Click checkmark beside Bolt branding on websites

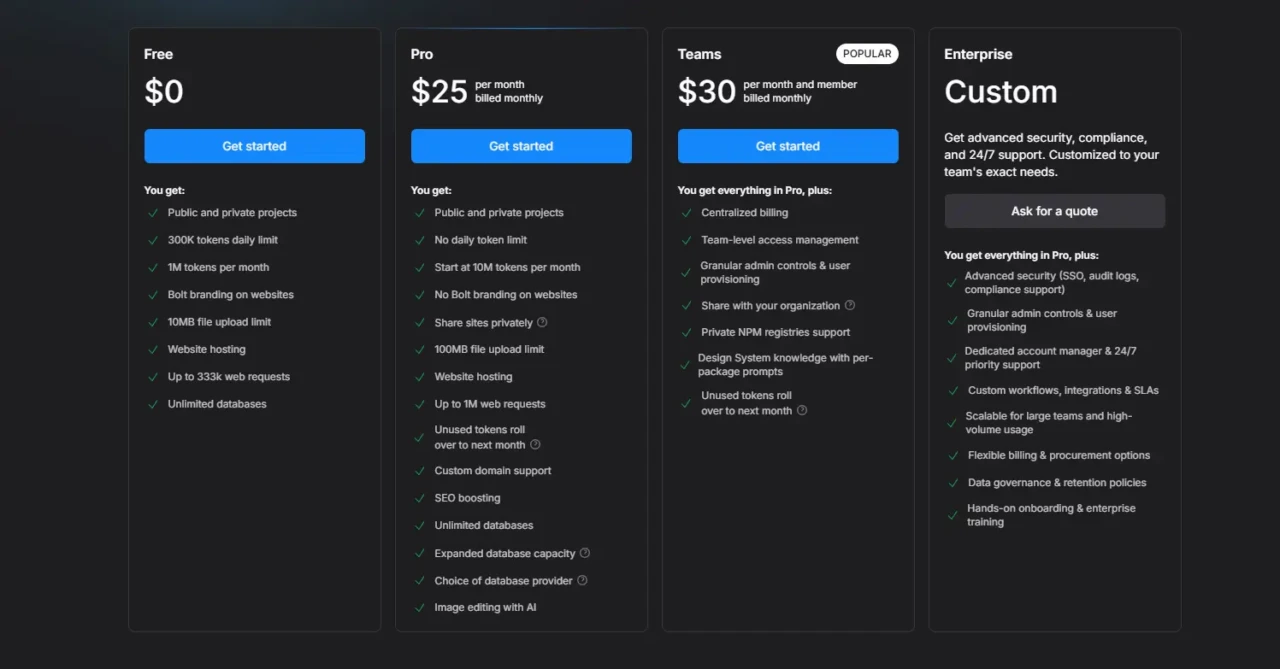click(153, 295)
